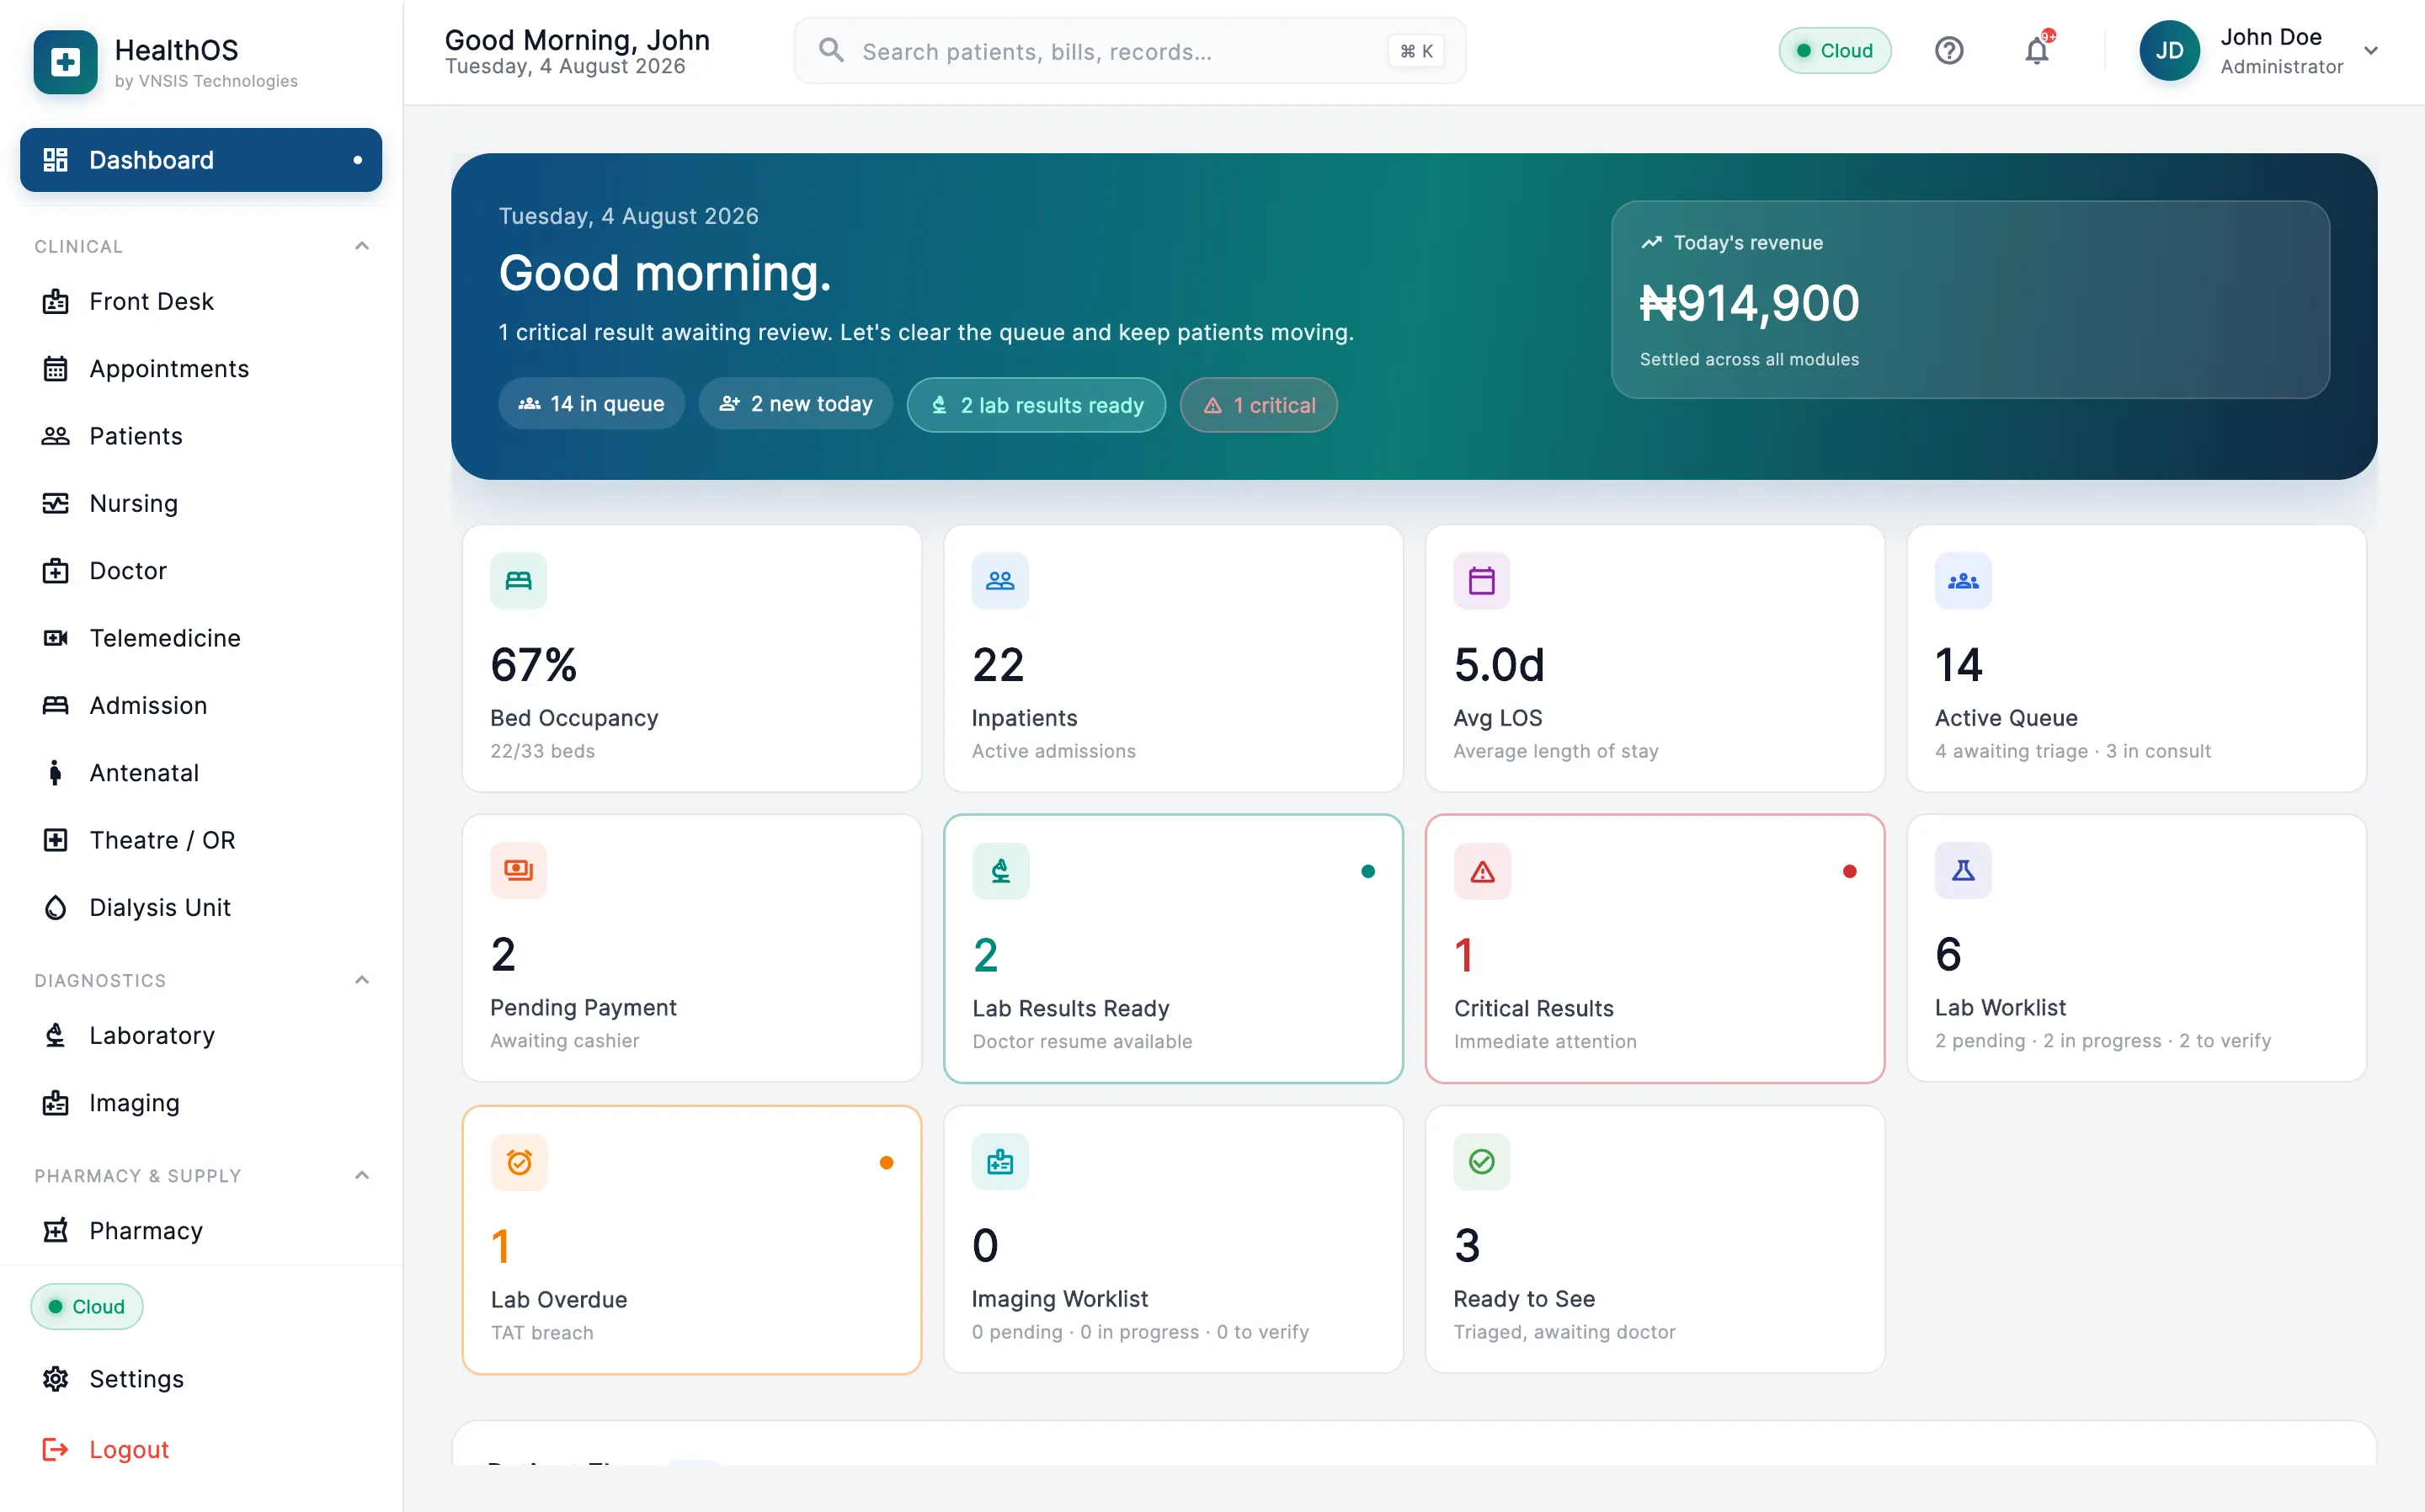Click the Telemedicine video camera icon

[x=55, y=638]
